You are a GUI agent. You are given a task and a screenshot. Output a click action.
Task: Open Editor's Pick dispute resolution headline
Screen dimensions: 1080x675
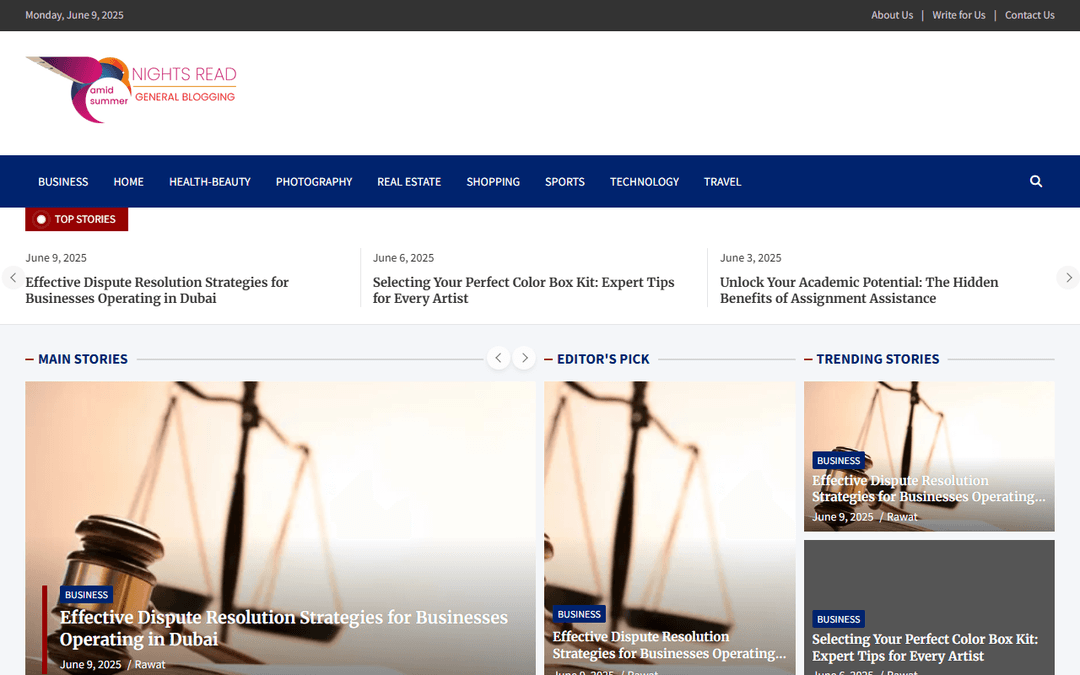tap(669, 645)
